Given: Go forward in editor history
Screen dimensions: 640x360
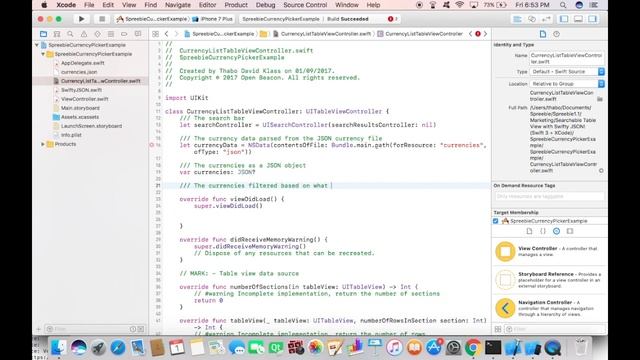Looking at the screenshot, I should [x=176, y=34].
